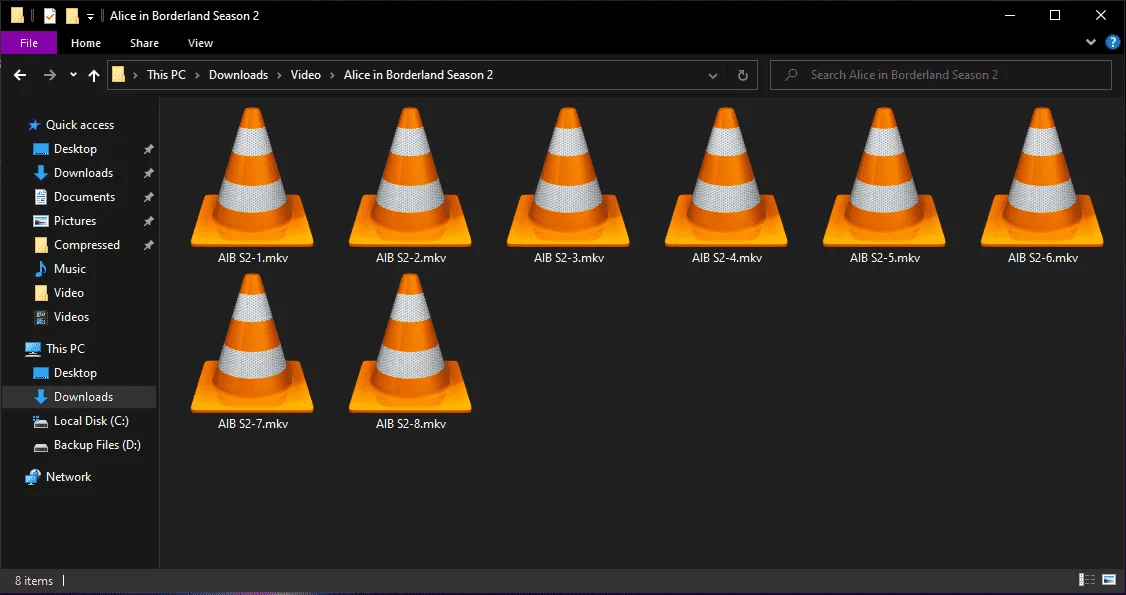Image resolution: width=1126 pixels, height=595 pixels.
Task: Unpin Desktop from Quick access using pin icon
Action: (149, 149)
